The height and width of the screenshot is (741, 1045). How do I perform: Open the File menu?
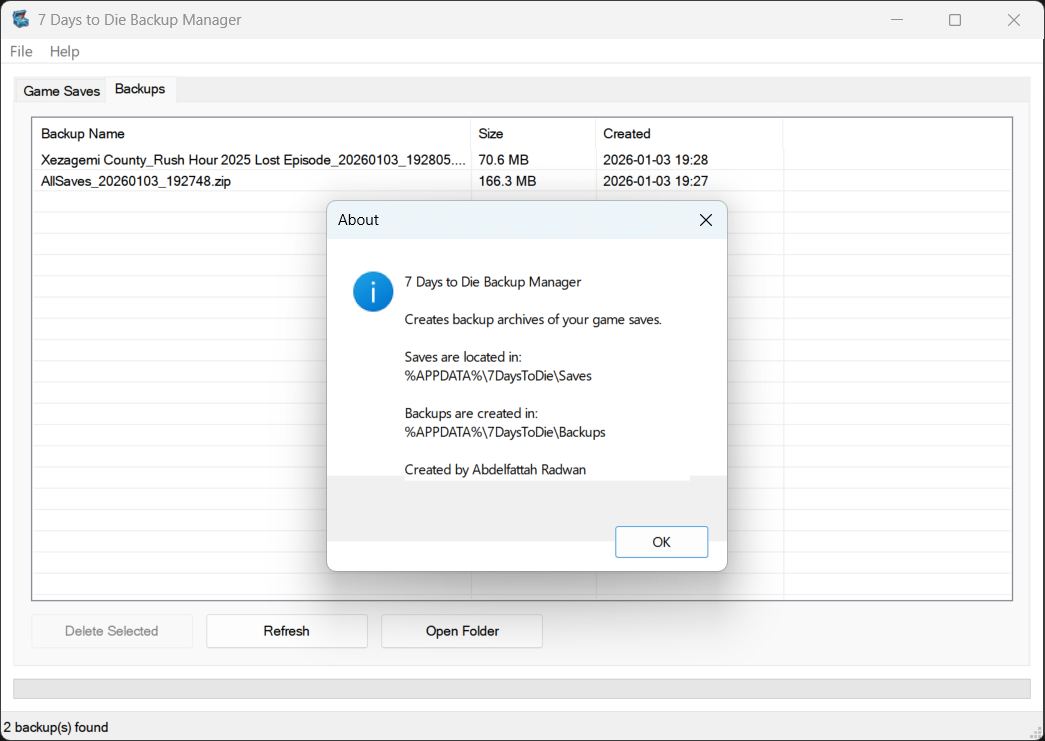tap(21, 51)
